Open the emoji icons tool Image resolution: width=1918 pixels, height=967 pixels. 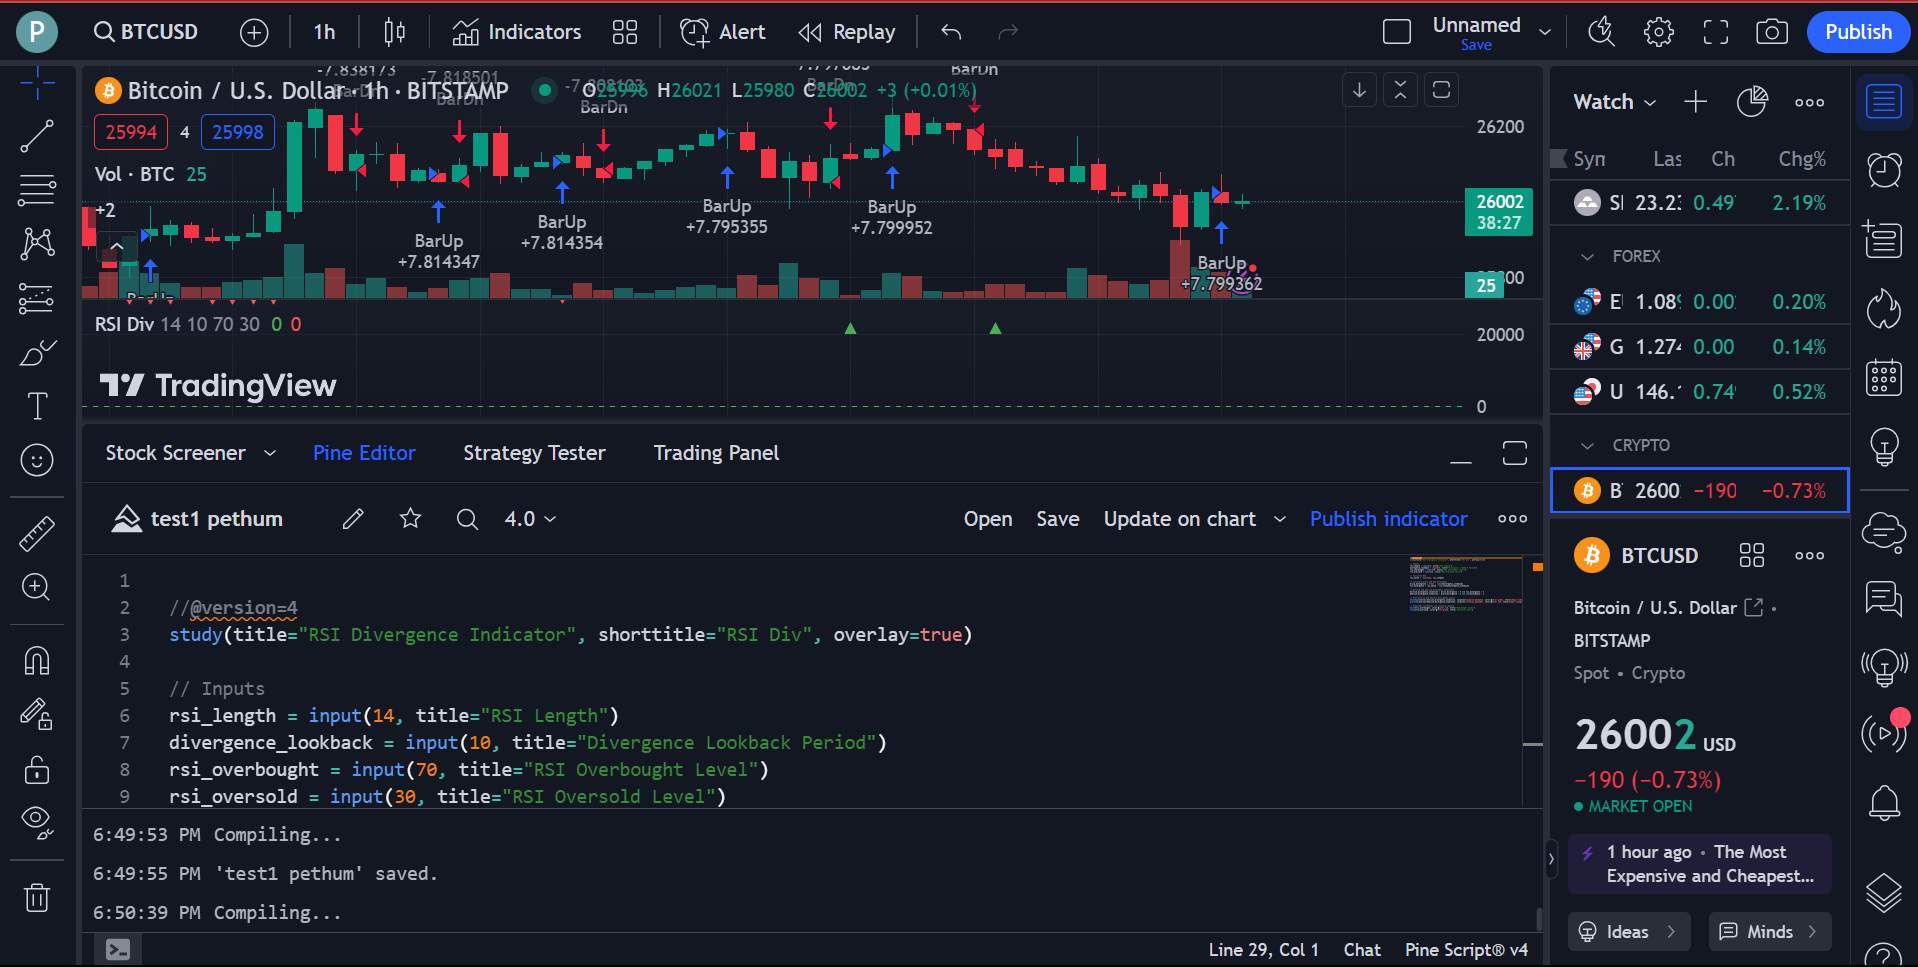click(37, 460)
